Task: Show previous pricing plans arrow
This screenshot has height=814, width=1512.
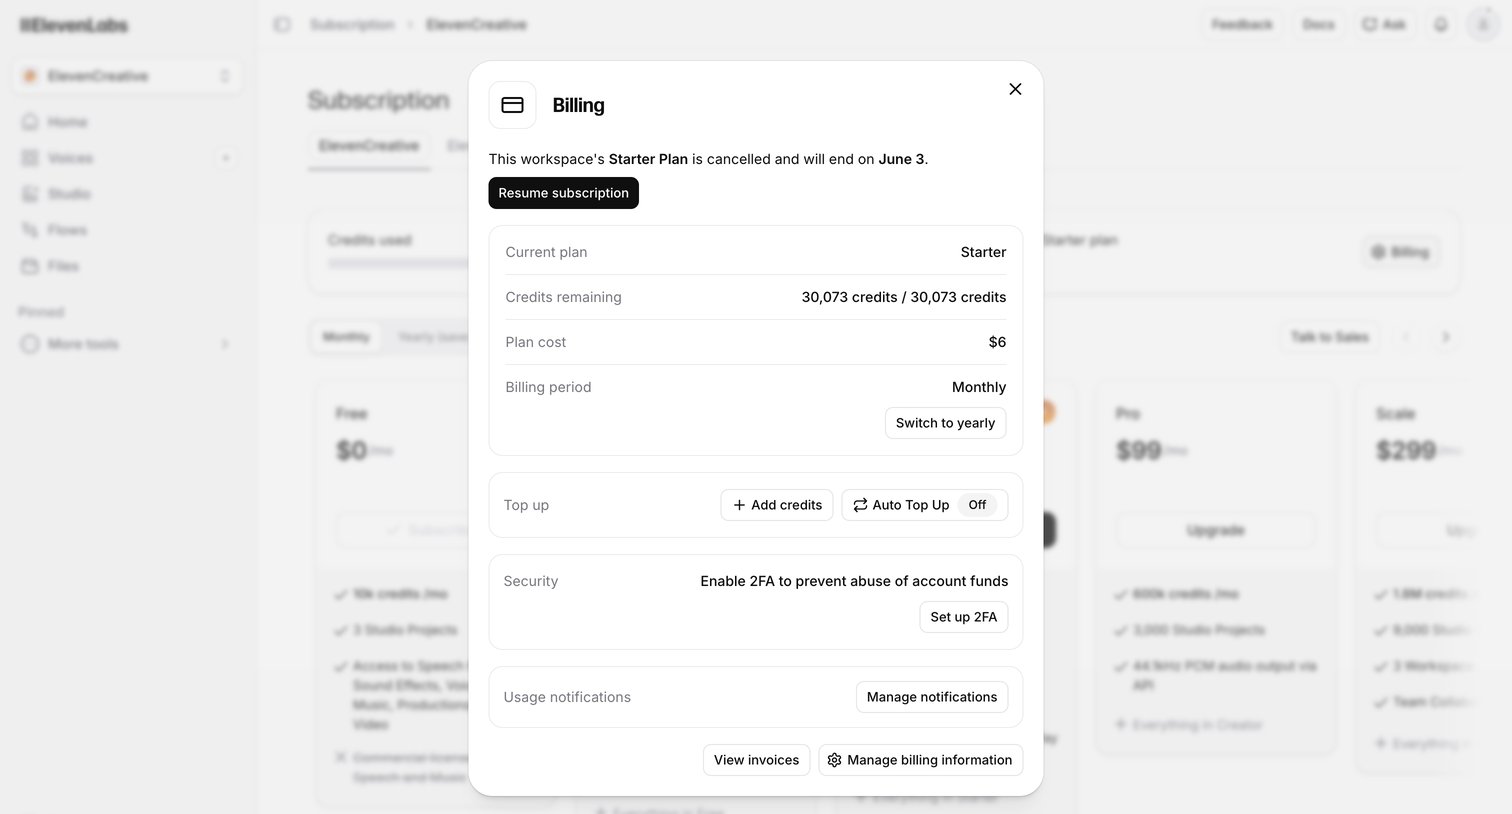Action: tap(1406, 337)
